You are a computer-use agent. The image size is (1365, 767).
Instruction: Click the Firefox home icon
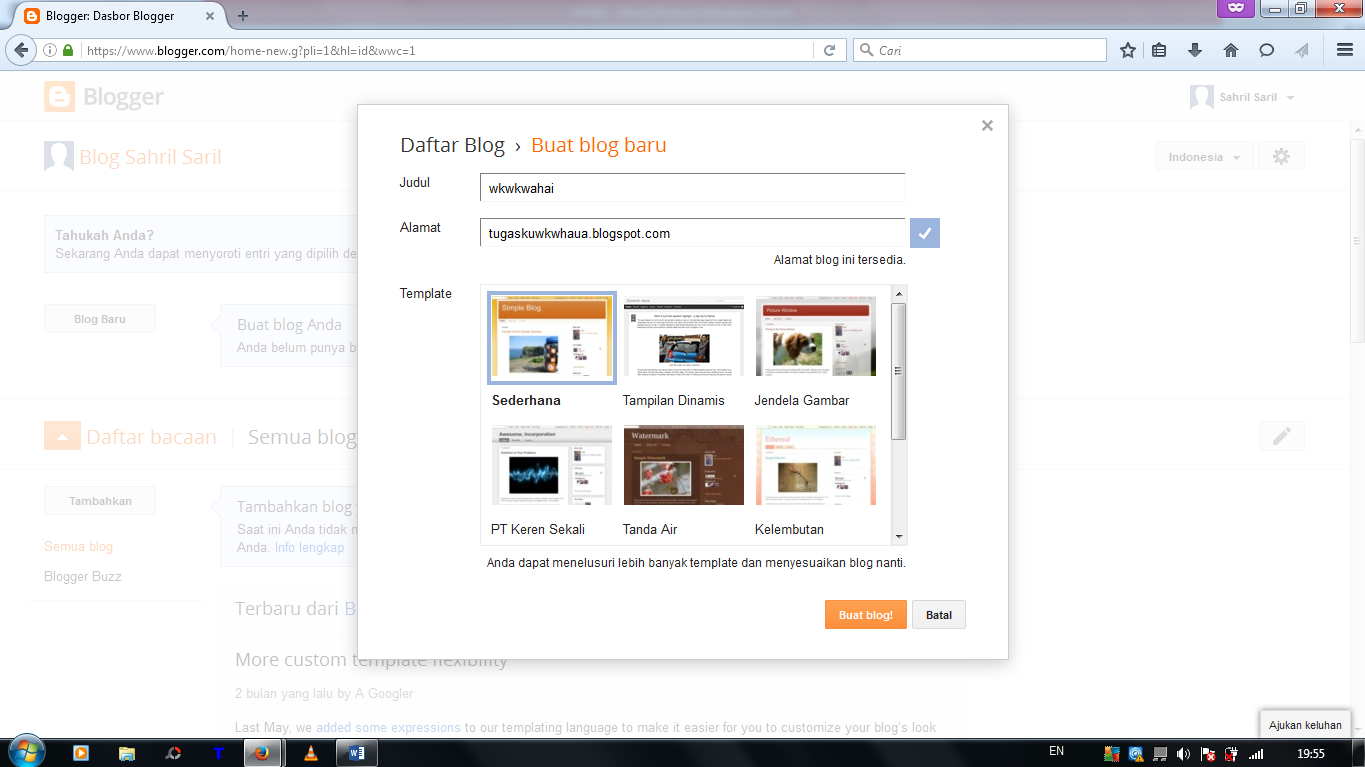pos(1231,50)
